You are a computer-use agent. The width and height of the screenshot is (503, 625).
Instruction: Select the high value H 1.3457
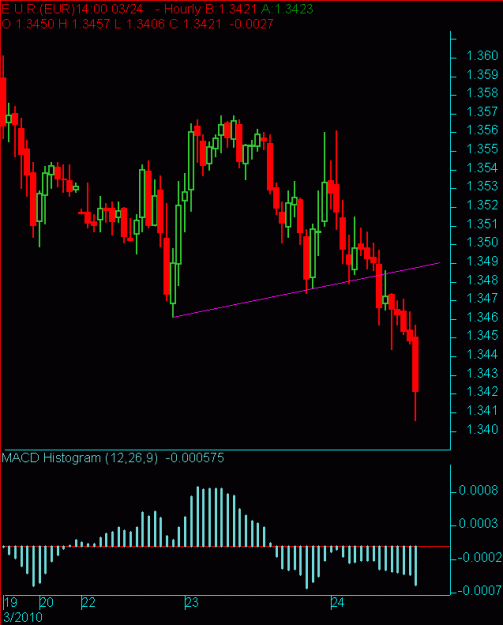[84, 24]
